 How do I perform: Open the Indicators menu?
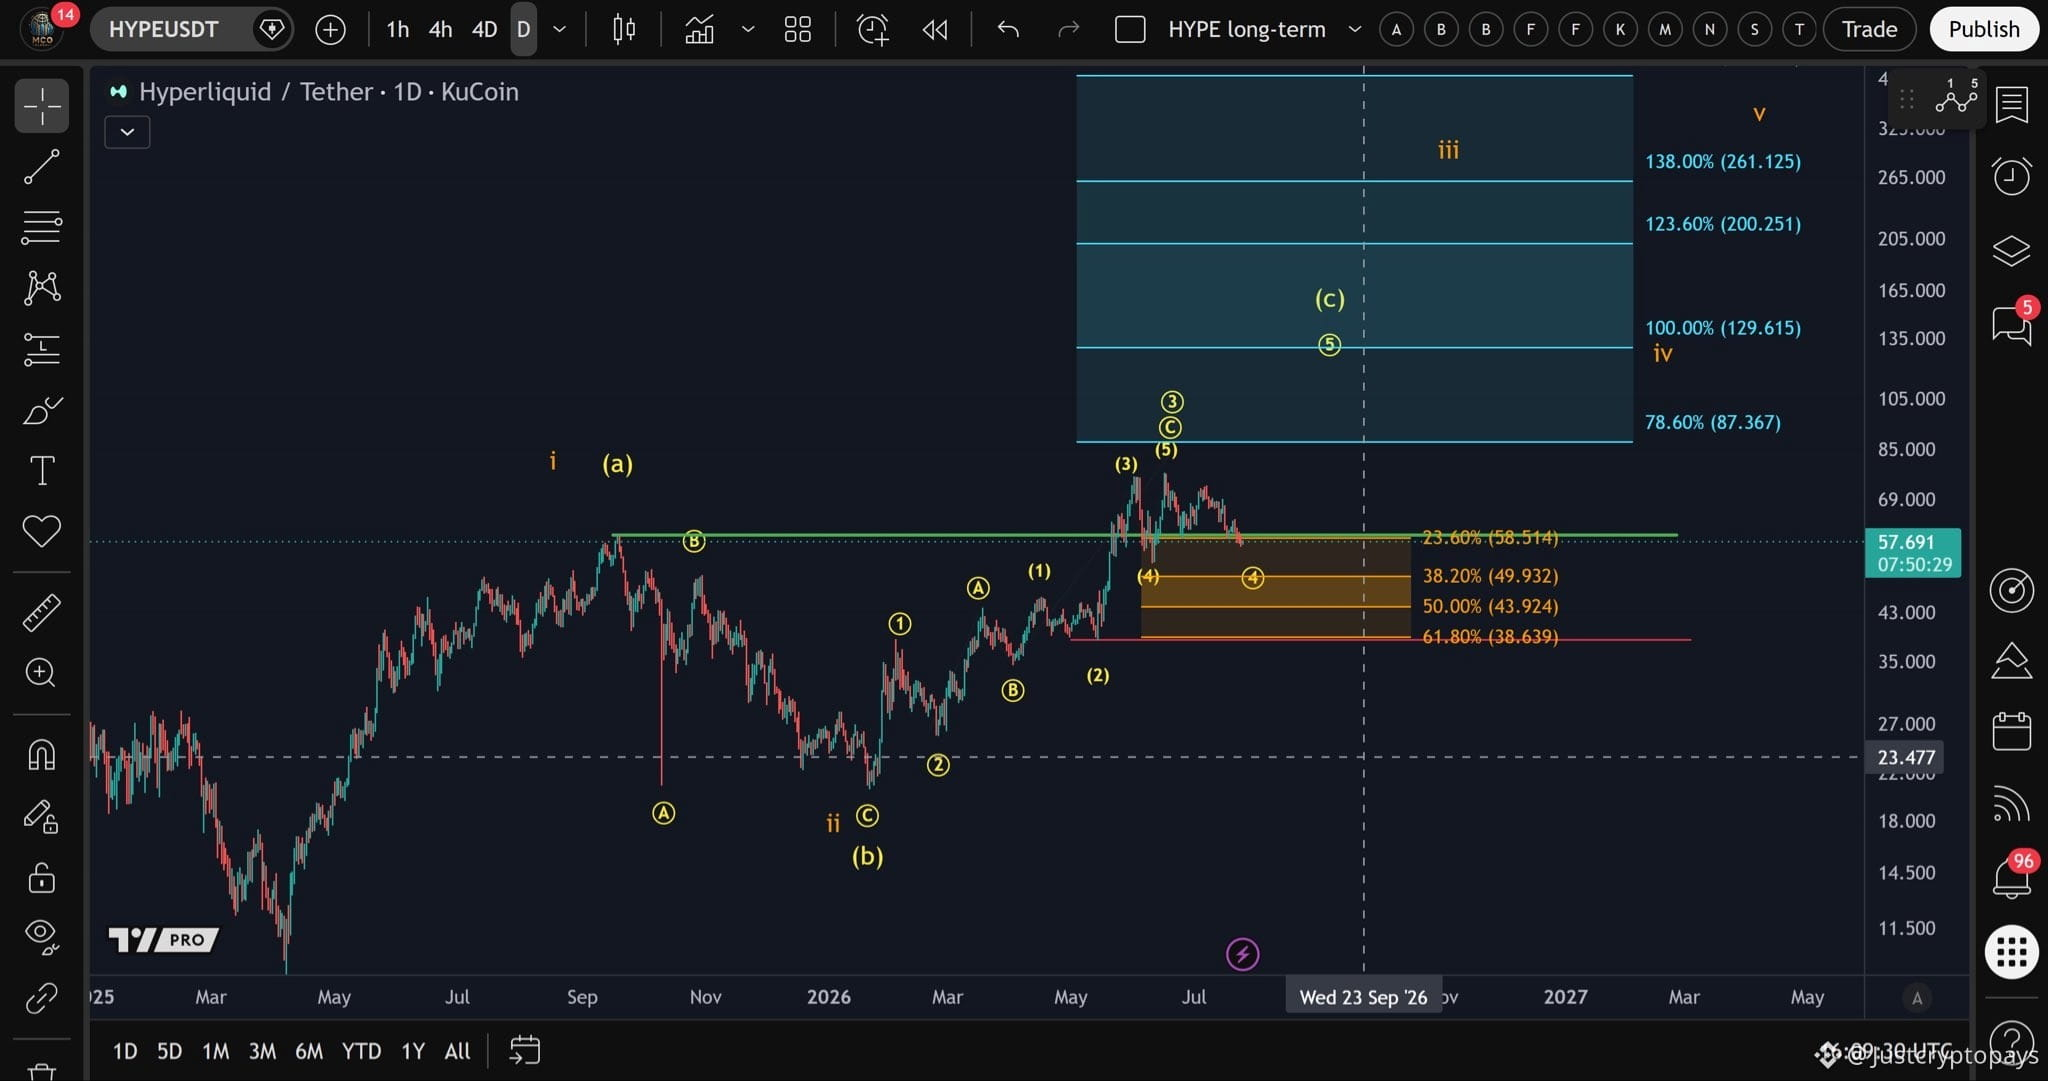(699, 30)
